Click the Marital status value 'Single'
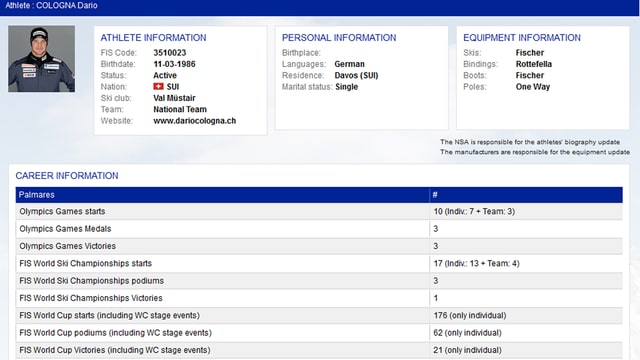The width and height of the screenshot is (640, 360). coord(347,87)
